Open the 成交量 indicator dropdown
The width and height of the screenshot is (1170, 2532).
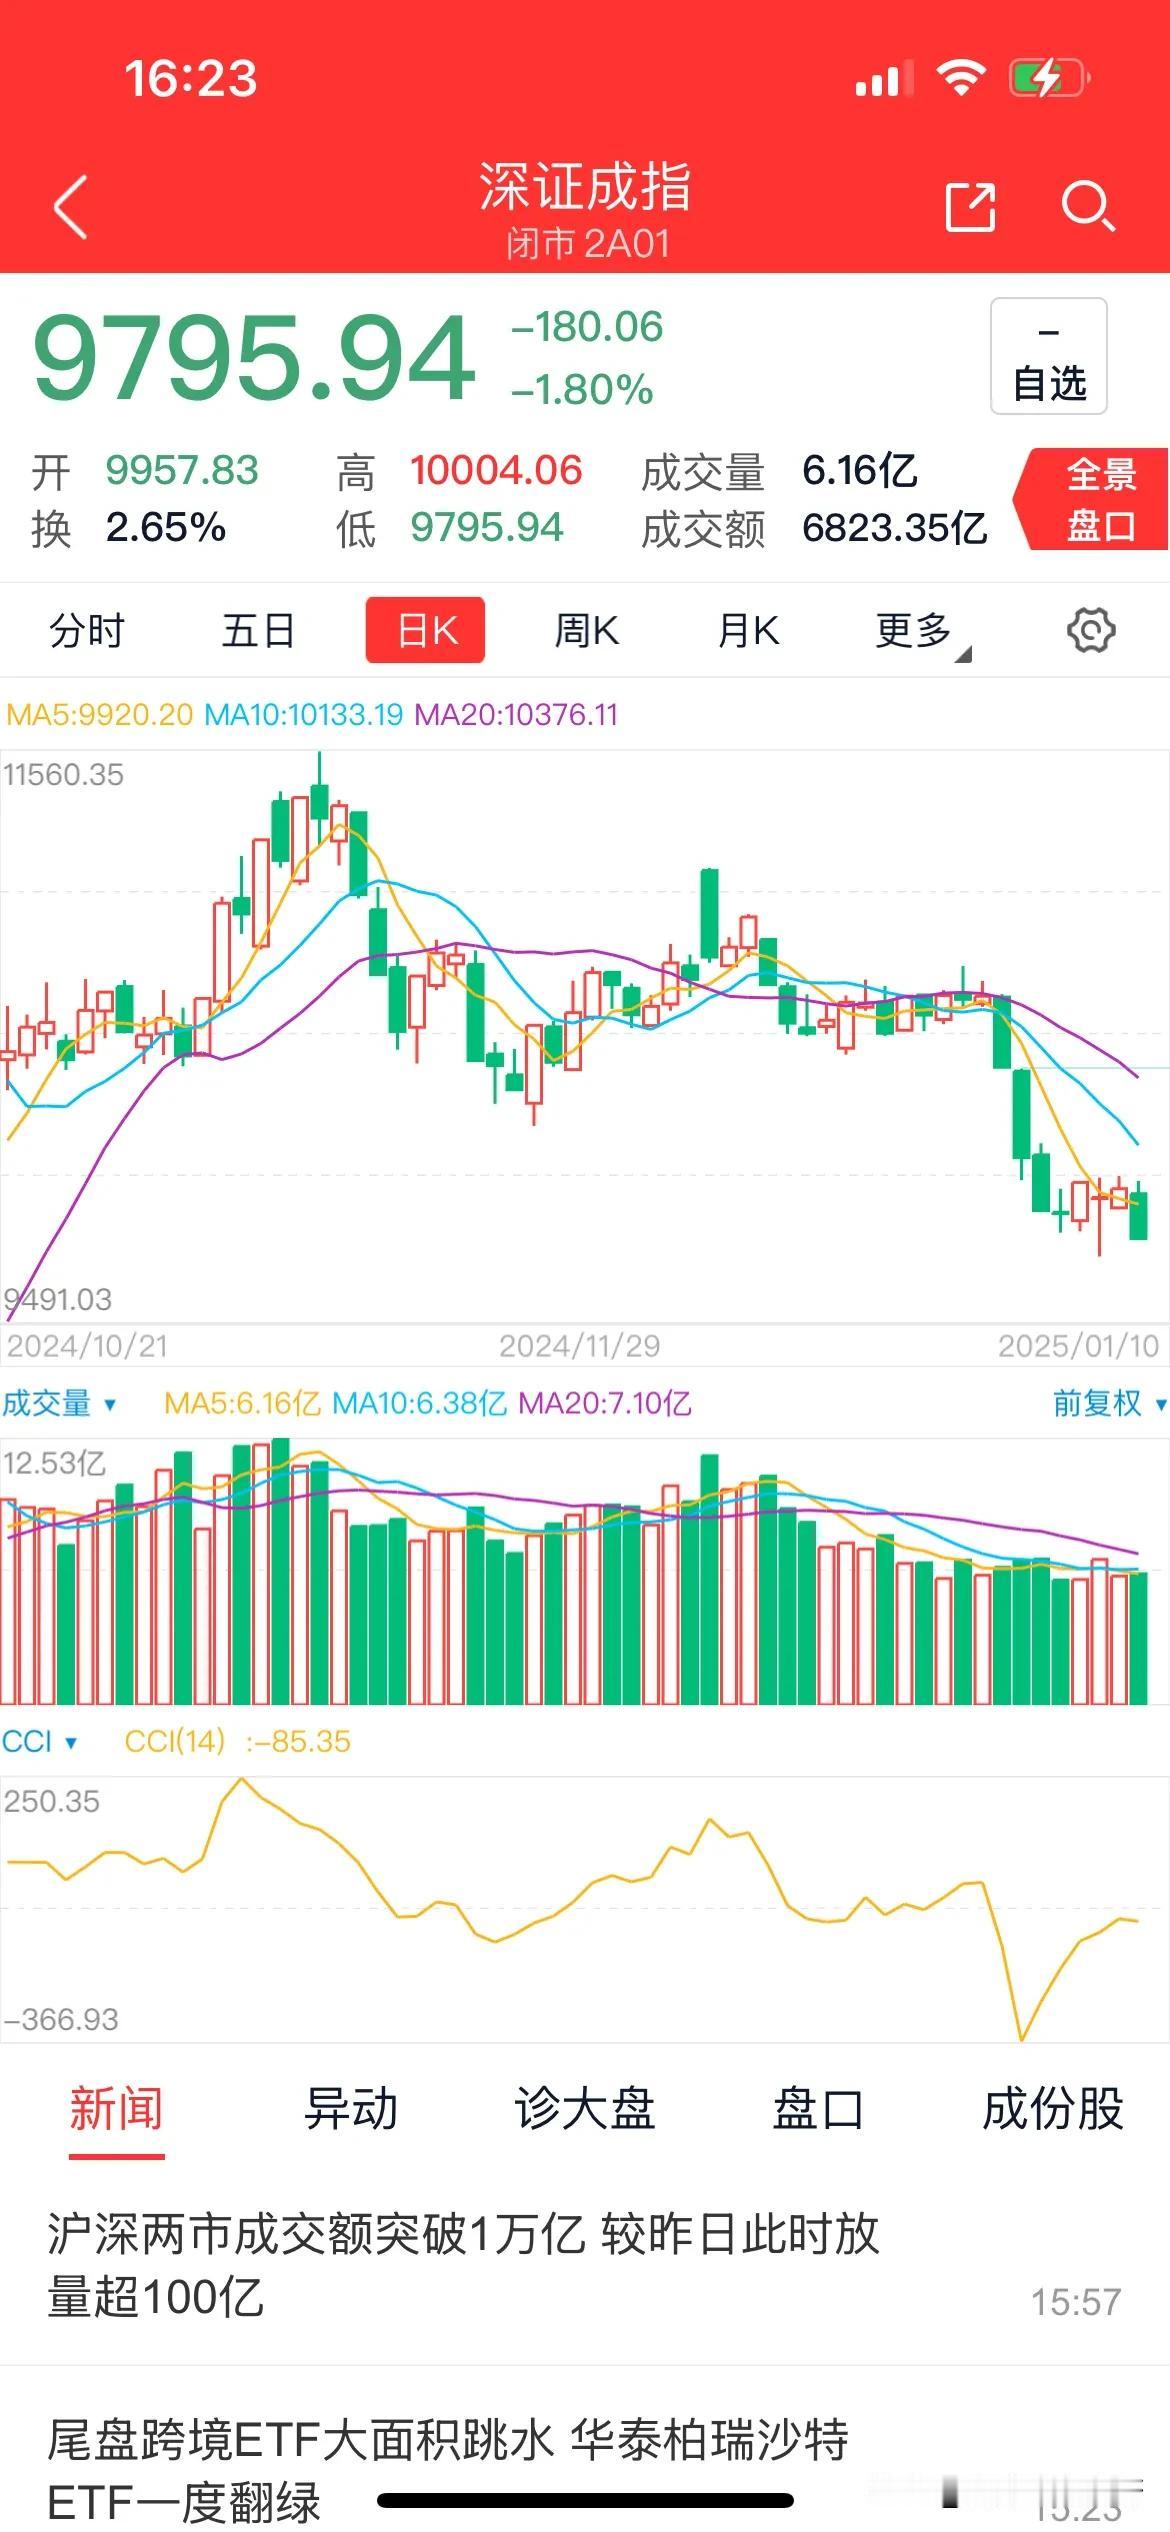(59, 1403)
